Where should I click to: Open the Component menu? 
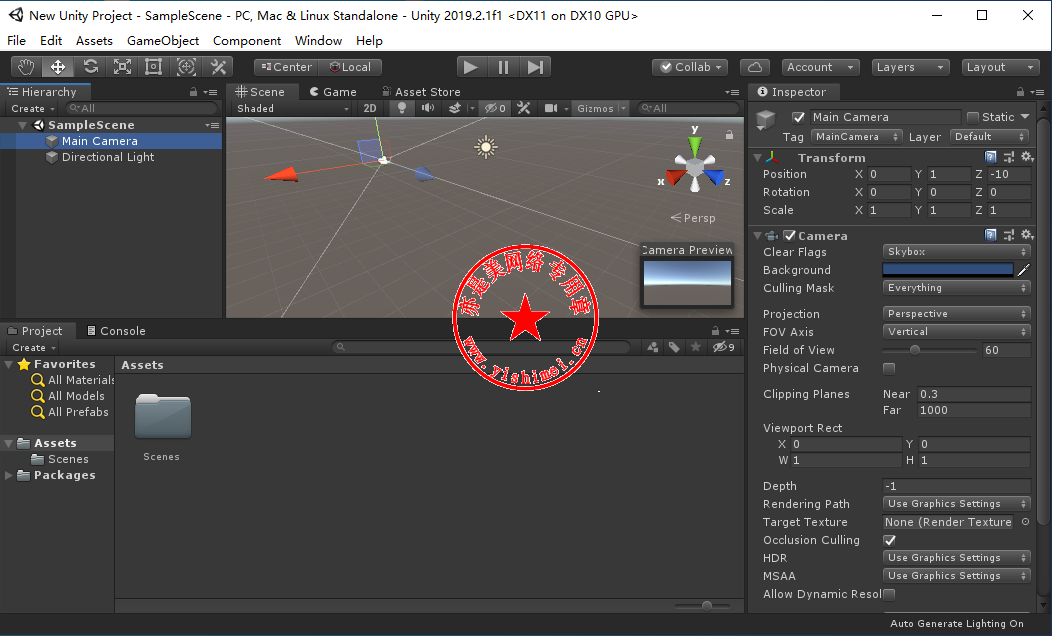click(247, 41)
